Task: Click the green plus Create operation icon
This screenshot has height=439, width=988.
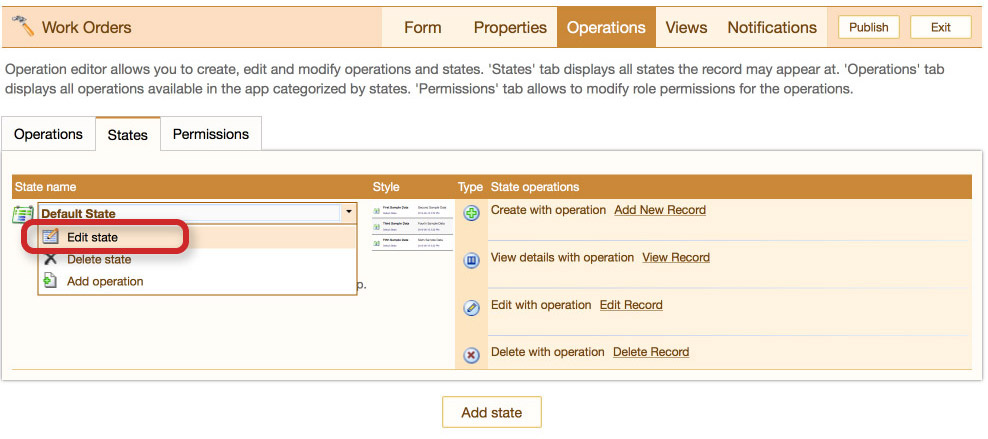Action: pos(472,213)
